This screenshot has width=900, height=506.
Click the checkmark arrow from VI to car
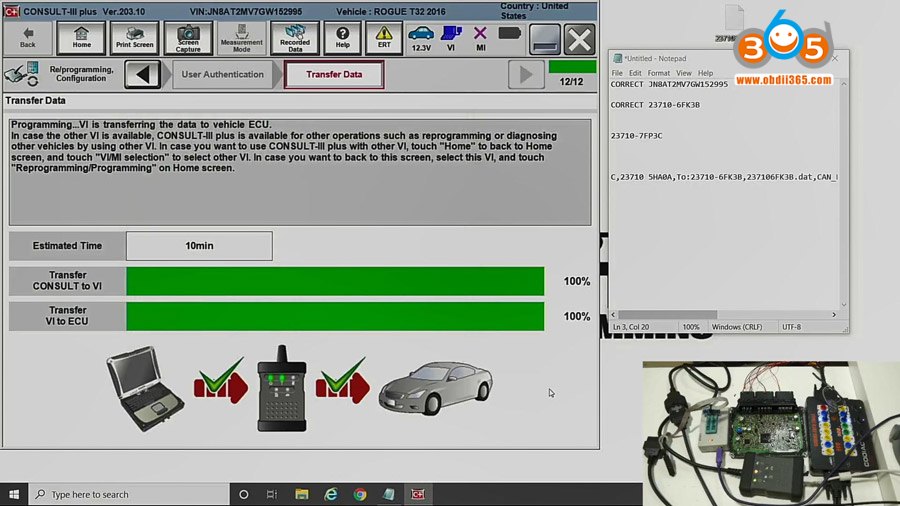(343, 381)
